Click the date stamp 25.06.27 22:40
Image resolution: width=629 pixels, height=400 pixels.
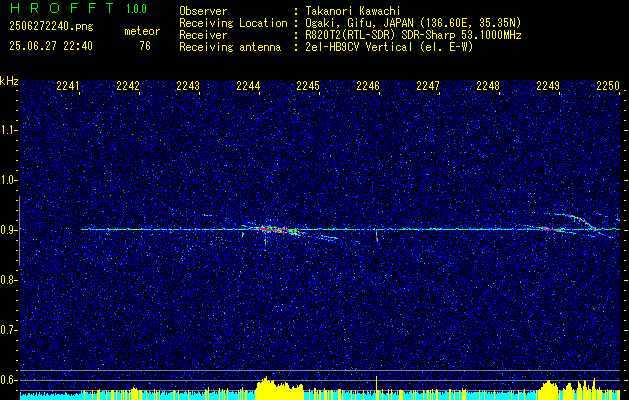(x=51, y=46)
